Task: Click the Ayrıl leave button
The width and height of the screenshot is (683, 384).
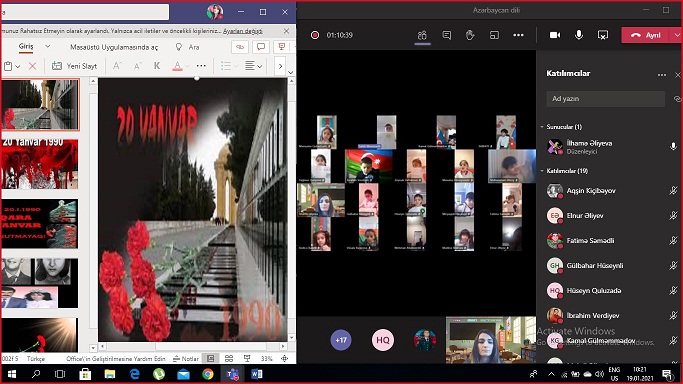Action: click(x=646, y=35)
